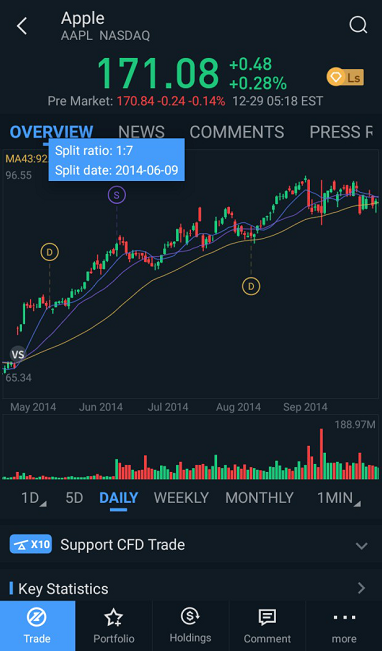Go back using the arrow icon
Screen dimensions: 382x651
[22, 26]
